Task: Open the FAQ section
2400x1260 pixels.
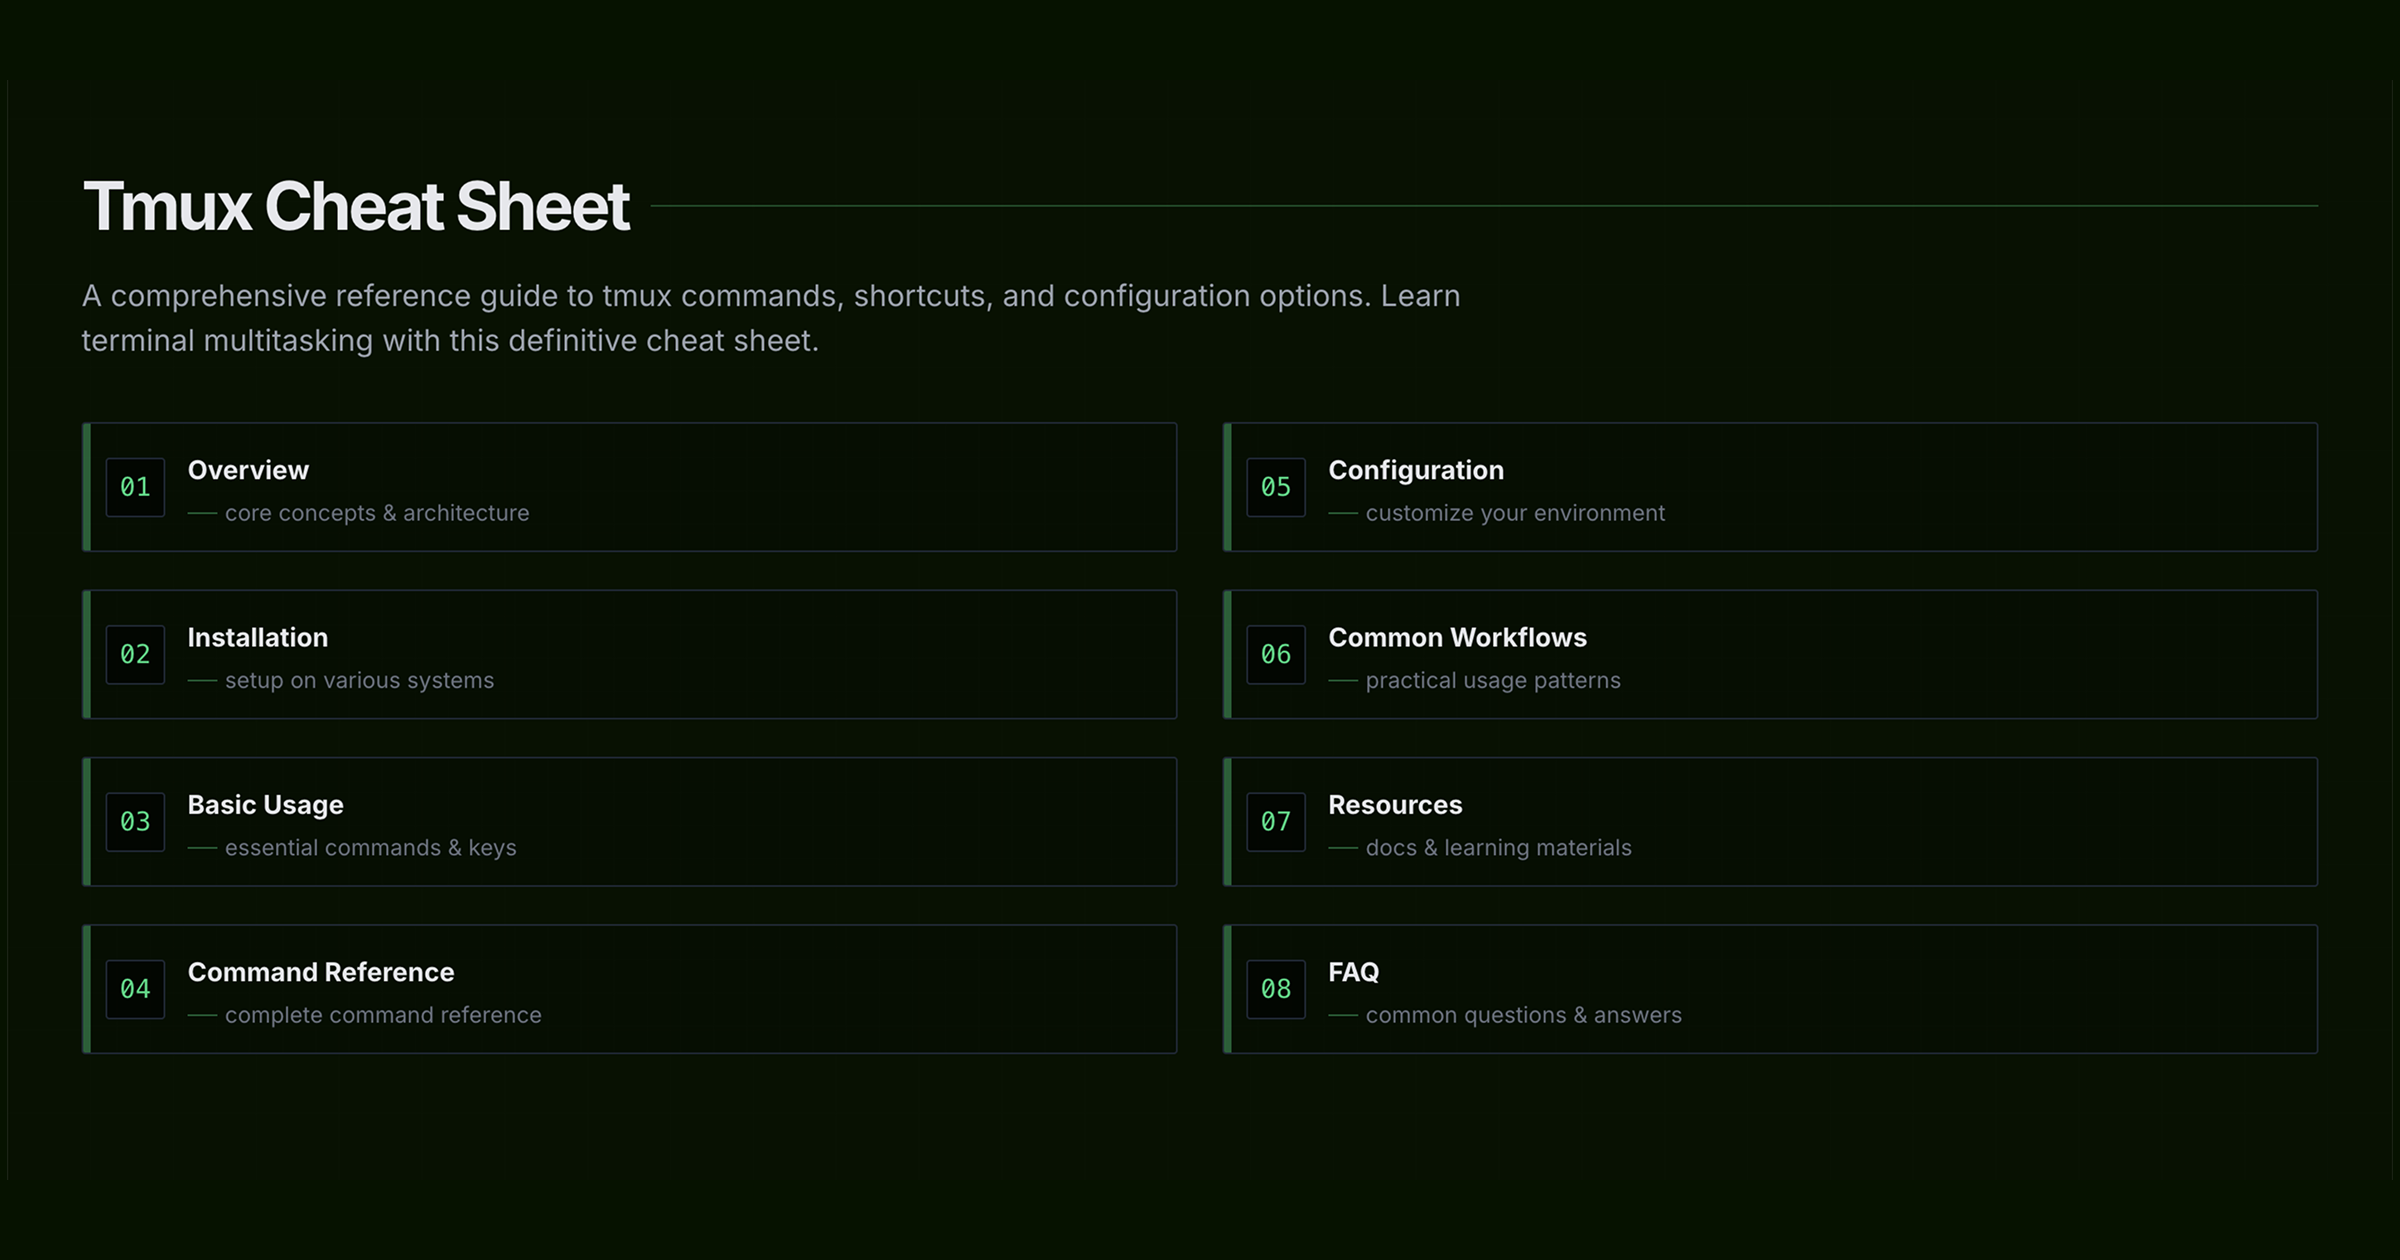Action: click(1353, 972)
